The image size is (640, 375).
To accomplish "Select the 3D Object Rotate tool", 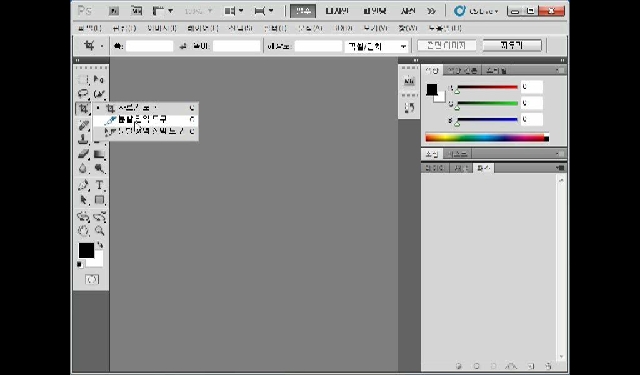I will [x=83, y=217].
